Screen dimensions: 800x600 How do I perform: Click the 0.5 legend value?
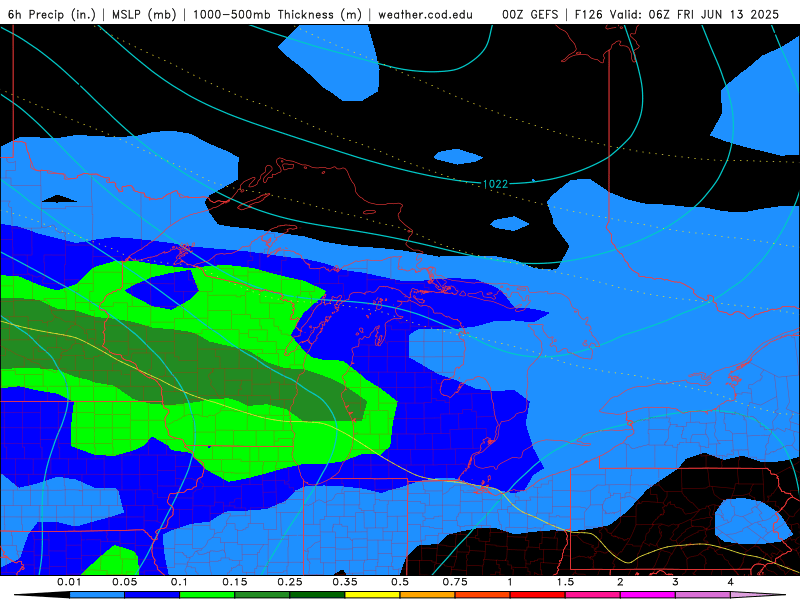coord(400,582)
